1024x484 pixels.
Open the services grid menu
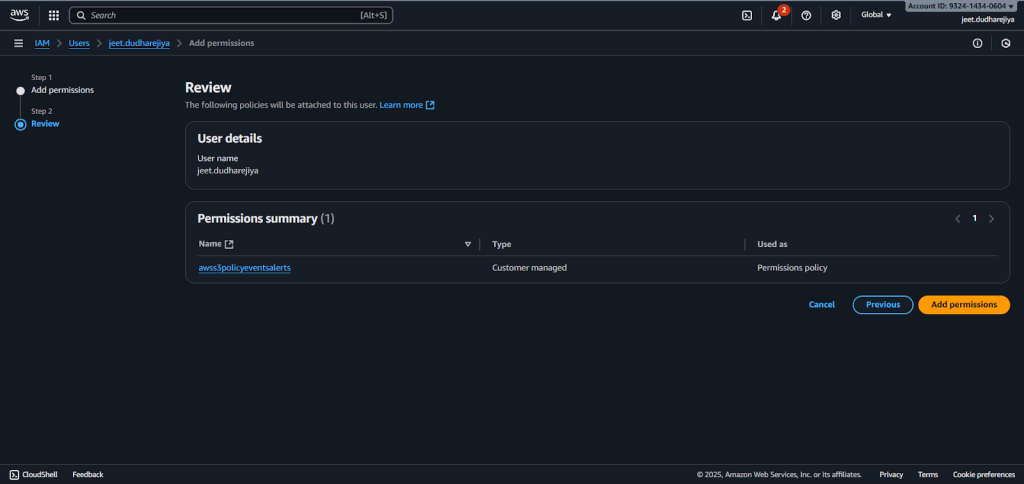[54, 15]
